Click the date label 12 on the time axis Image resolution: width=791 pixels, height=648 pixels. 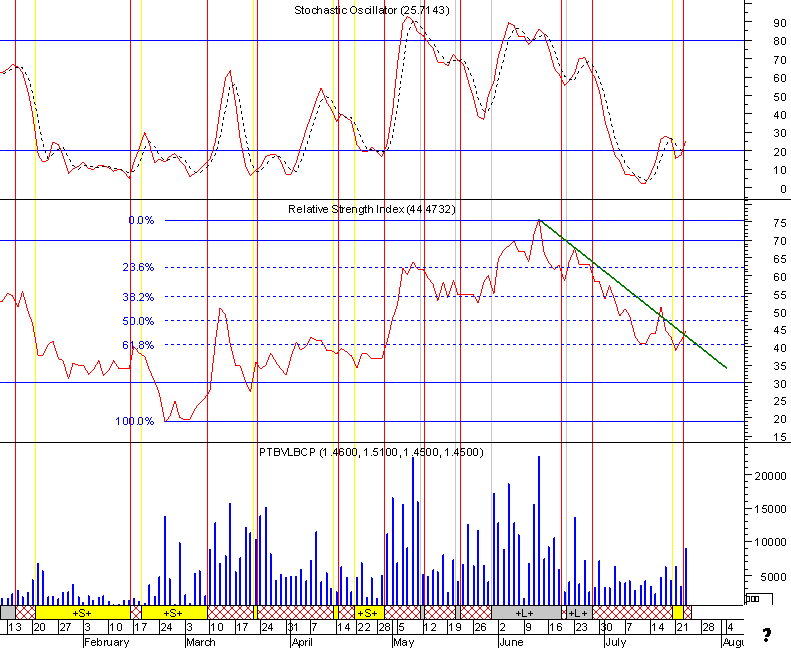tap(430, 627)
